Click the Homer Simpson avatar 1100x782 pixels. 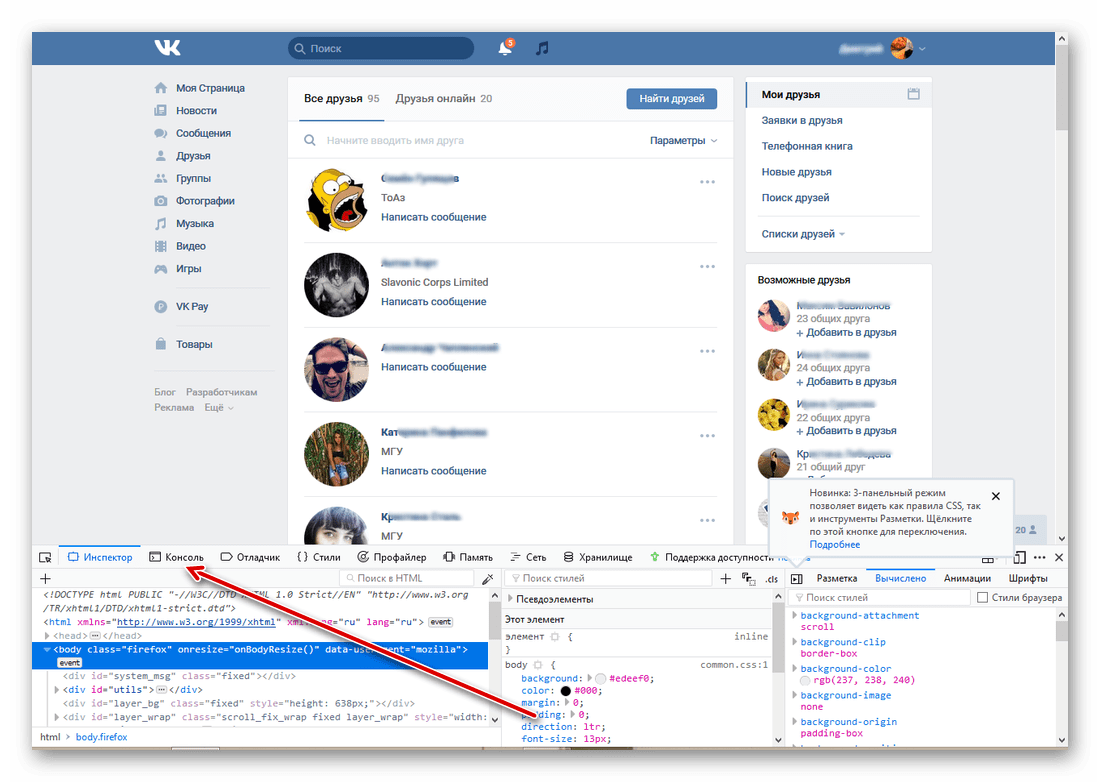pos(337,200)
